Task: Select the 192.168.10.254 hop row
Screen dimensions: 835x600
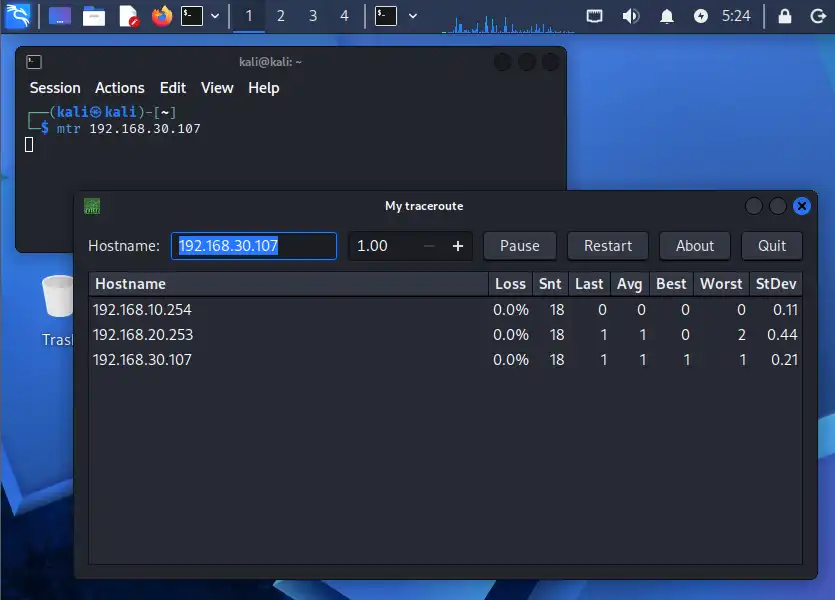Action: pos(445,310)
